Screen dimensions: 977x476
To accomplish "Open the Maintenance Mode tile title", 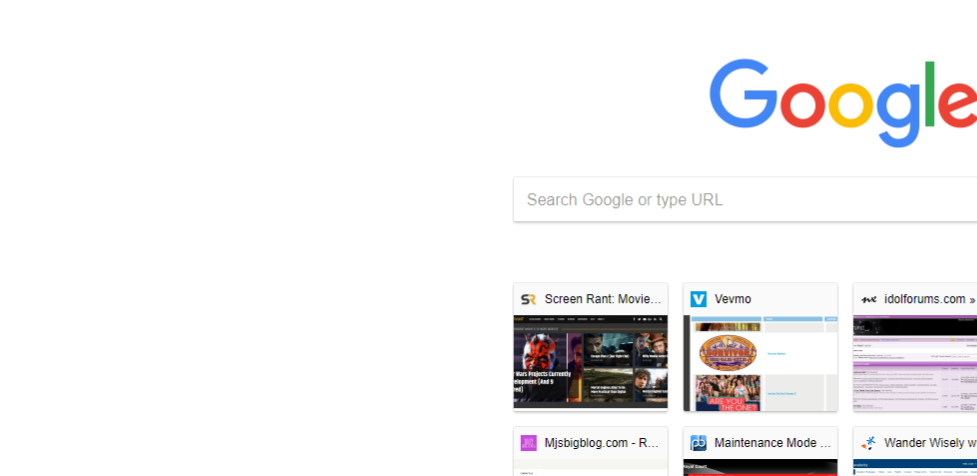I will [x=773, y=443].
